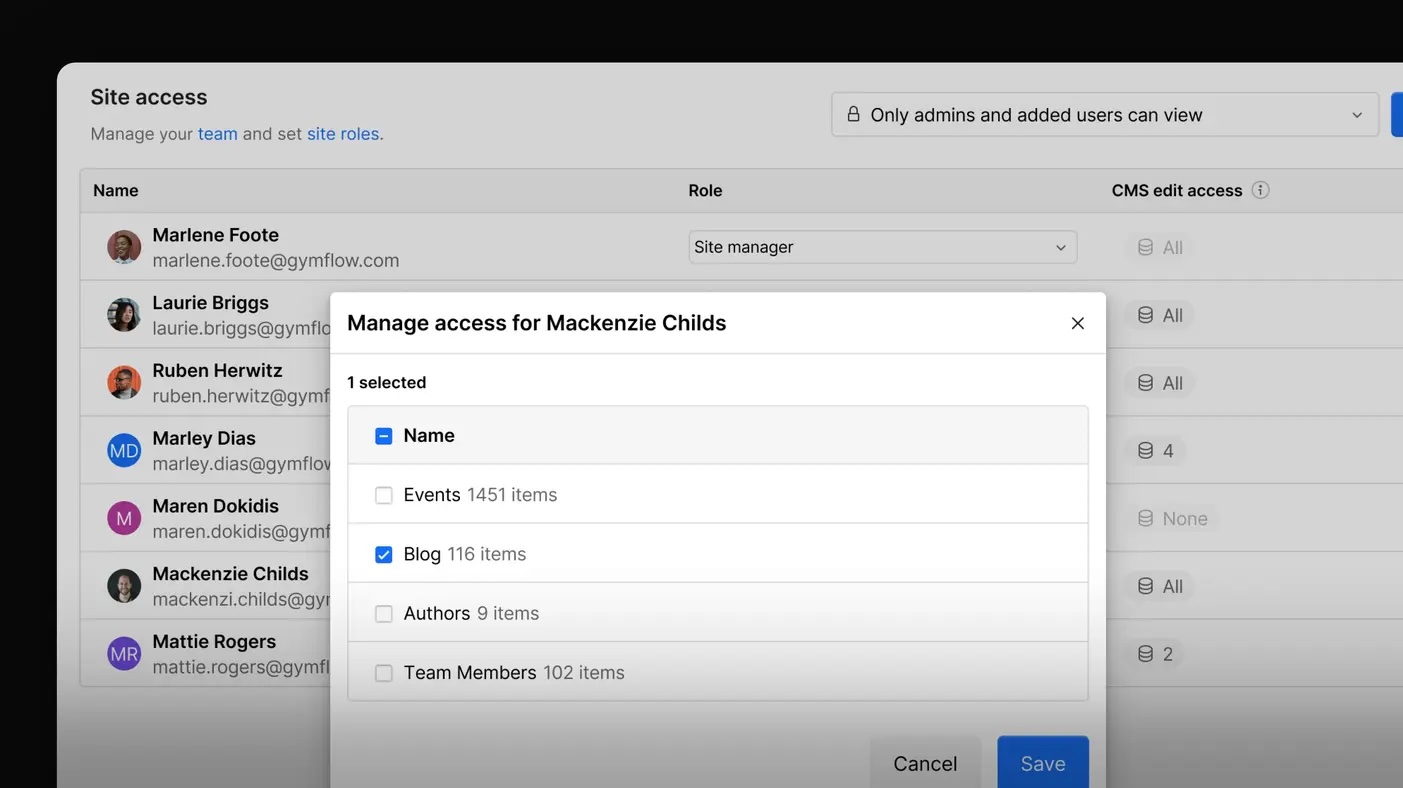The height and width of the screenshot is (788, 1403).
Task: Click the CMS edit access info icon
Action: (x=1261, y=190)
